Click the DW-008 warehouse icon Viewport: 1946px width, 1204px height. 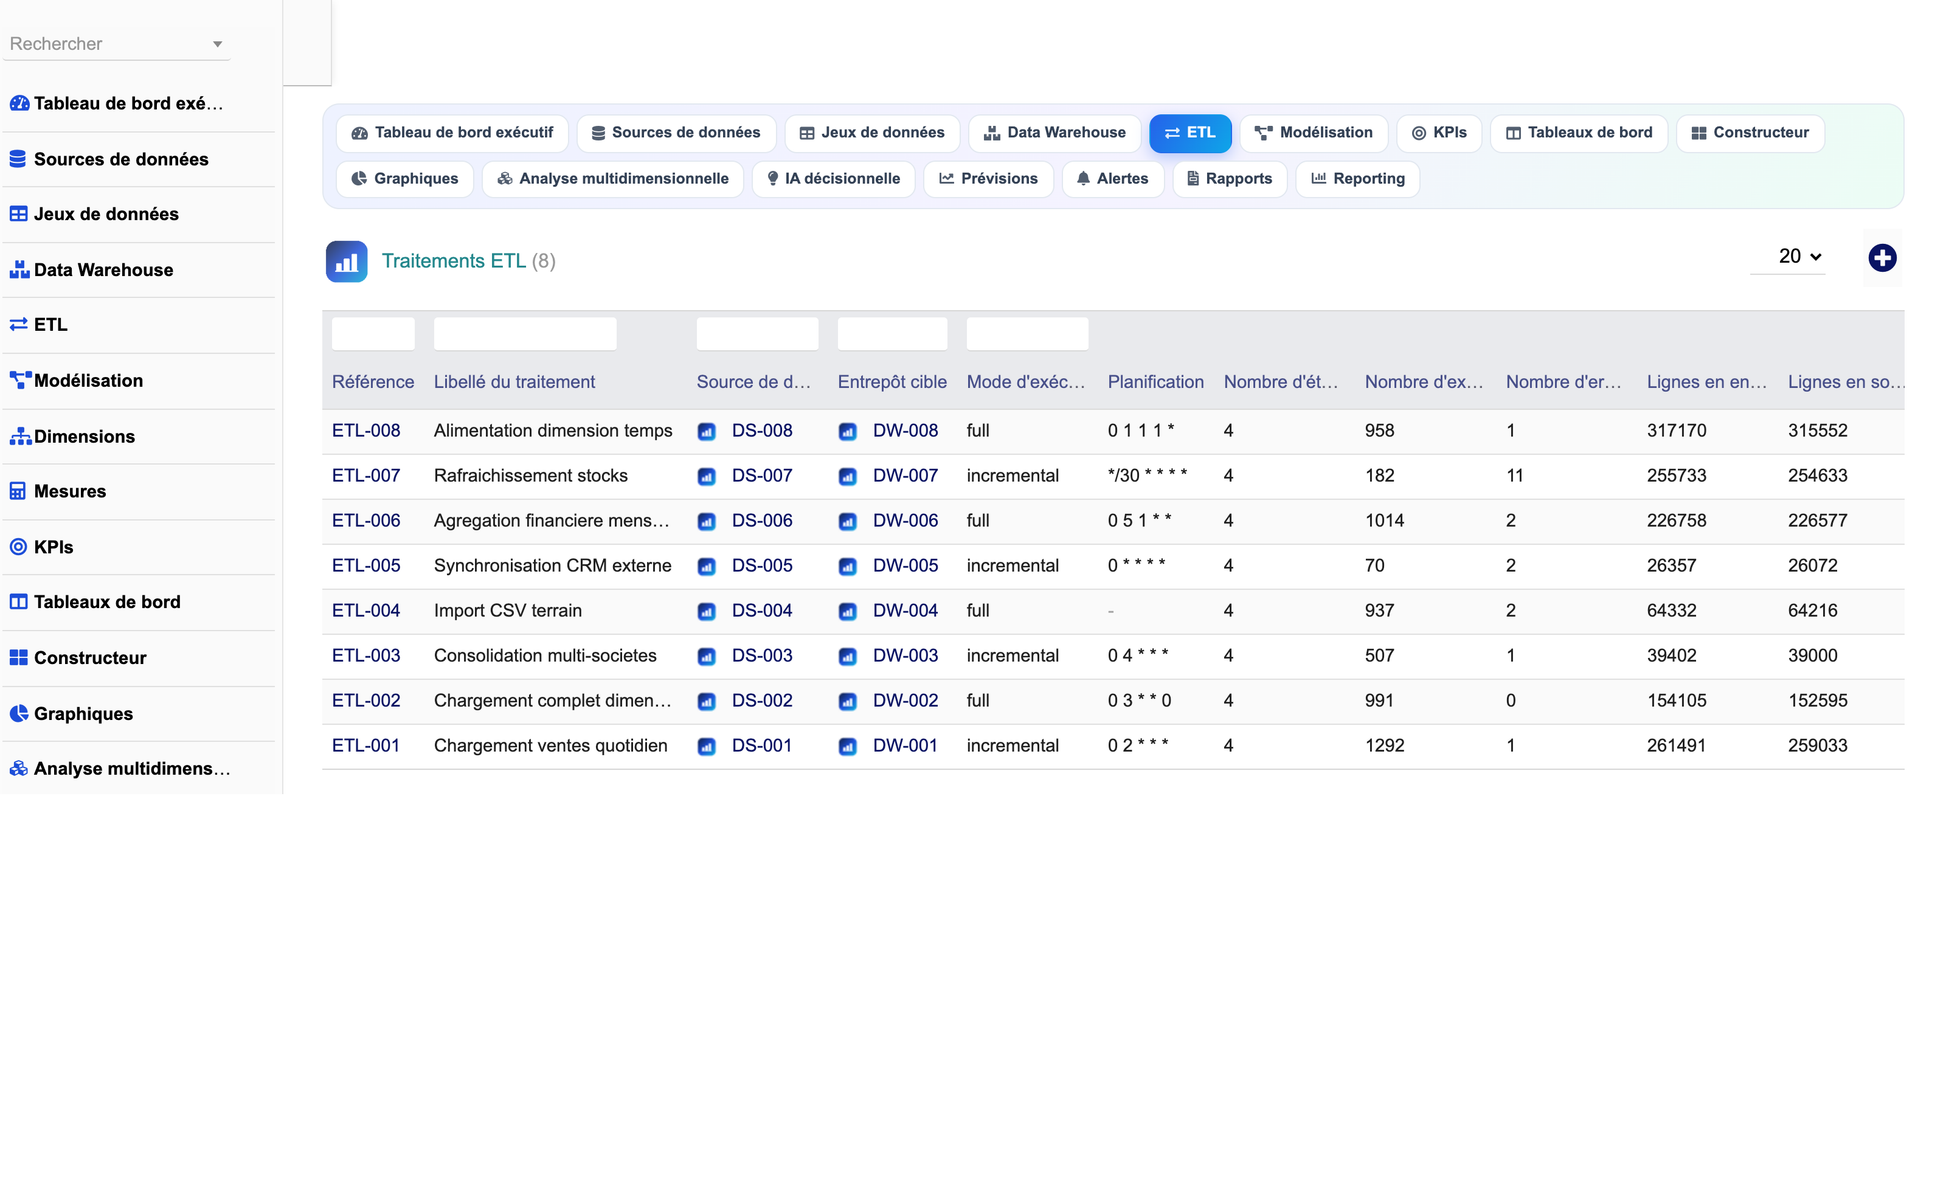coord(847,432)
